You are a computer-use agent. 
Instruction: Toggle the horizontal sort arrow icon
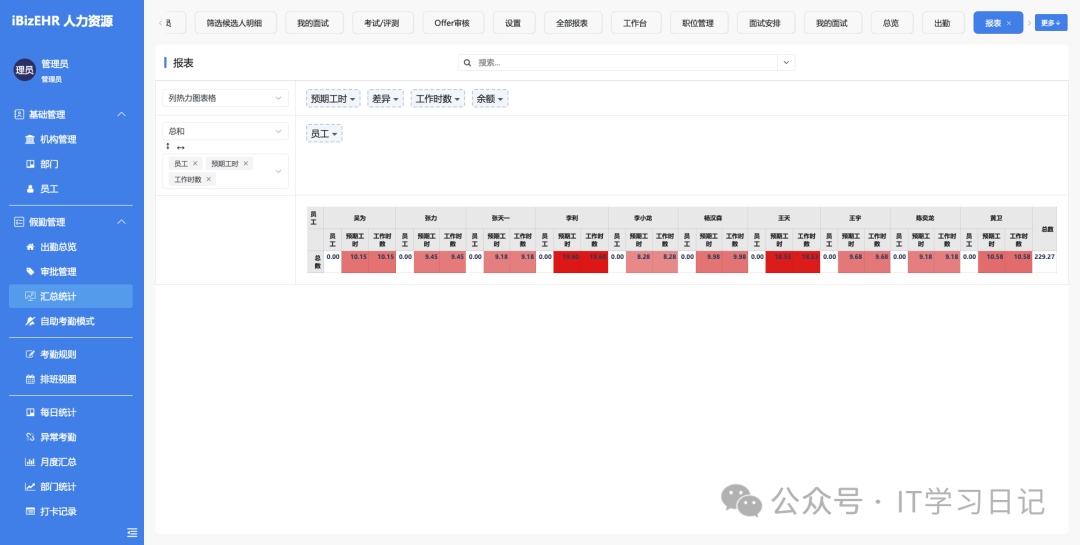click(x=181, y=147)
